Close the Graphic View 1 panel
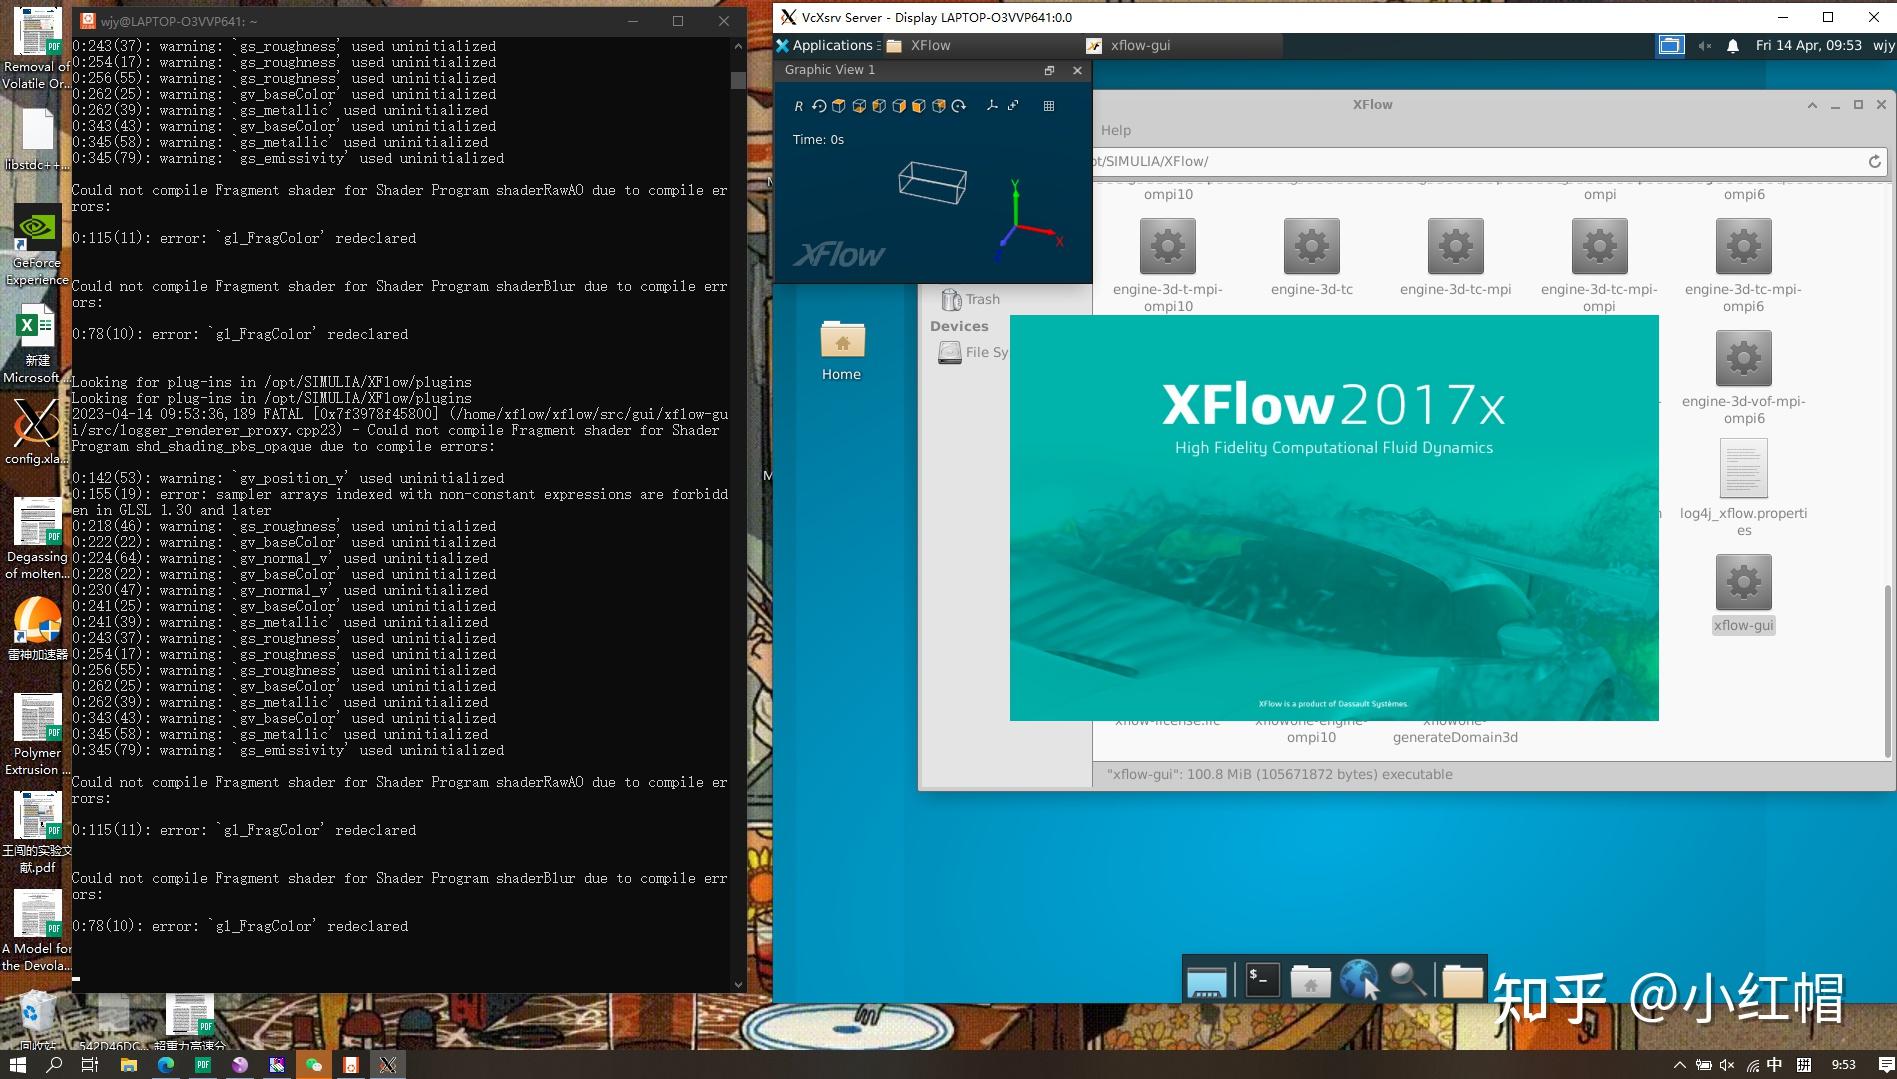This screenshot has height=1079, width=1897. [1077, 70]
